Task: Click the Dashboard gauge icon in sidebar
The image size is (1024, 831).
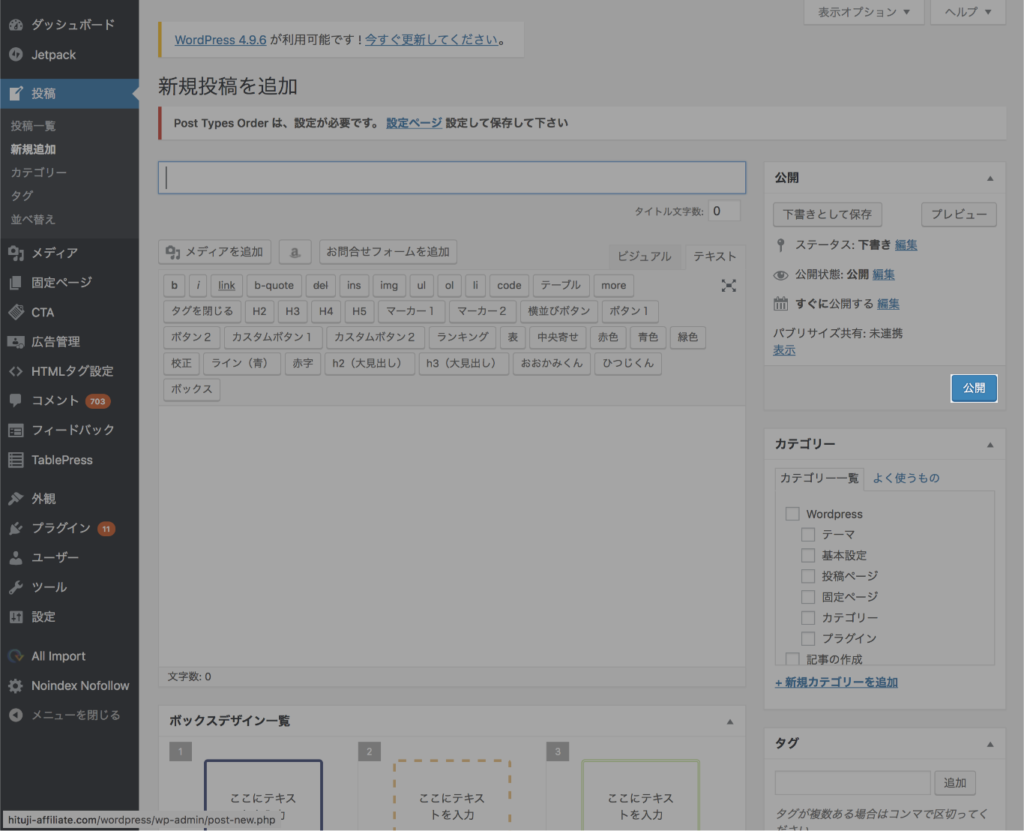Action: (x=16, y=25)
